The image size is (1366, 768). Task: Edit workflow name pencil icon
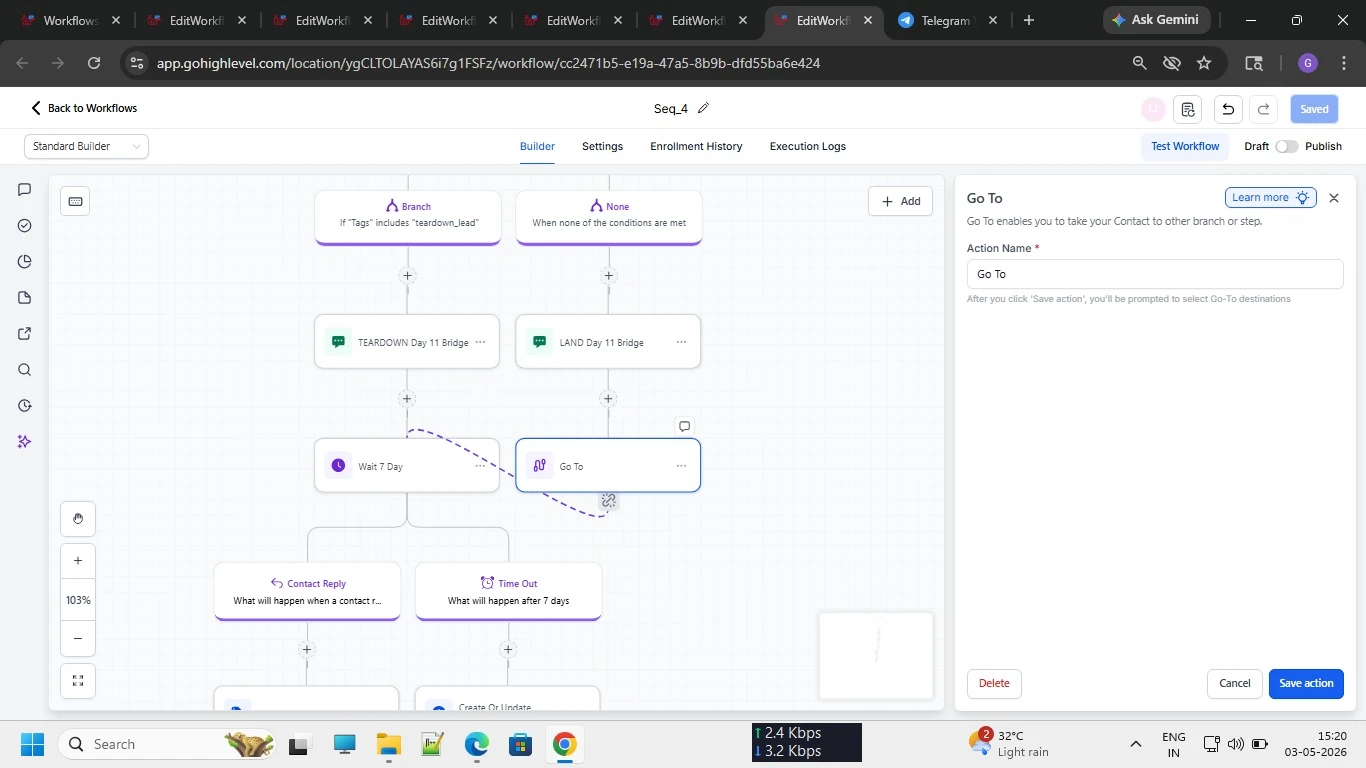click(703, 108)
